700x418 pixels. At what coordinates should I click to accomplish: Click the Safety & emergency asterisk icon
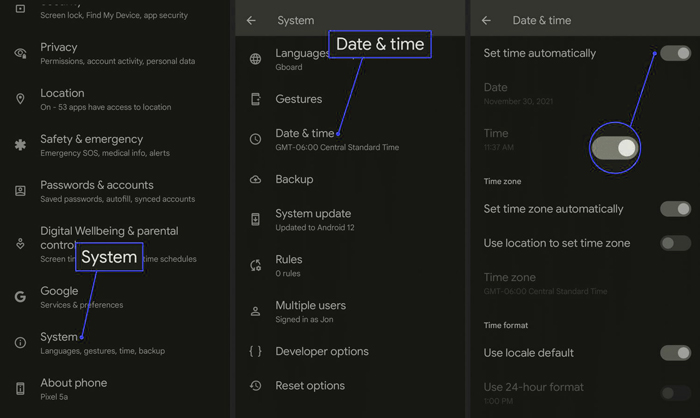(20, 145)
